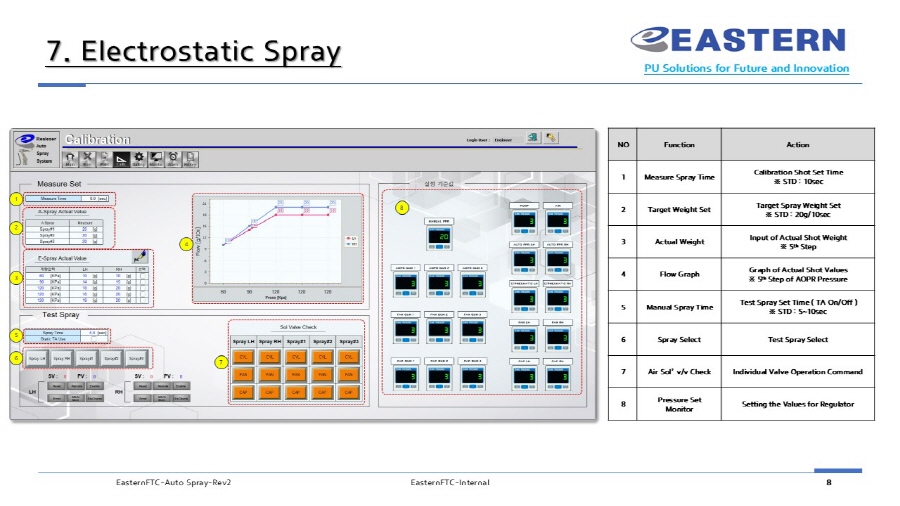
Task: Click the Eastern Auto Spray System logo
Action: coord(36,149)
